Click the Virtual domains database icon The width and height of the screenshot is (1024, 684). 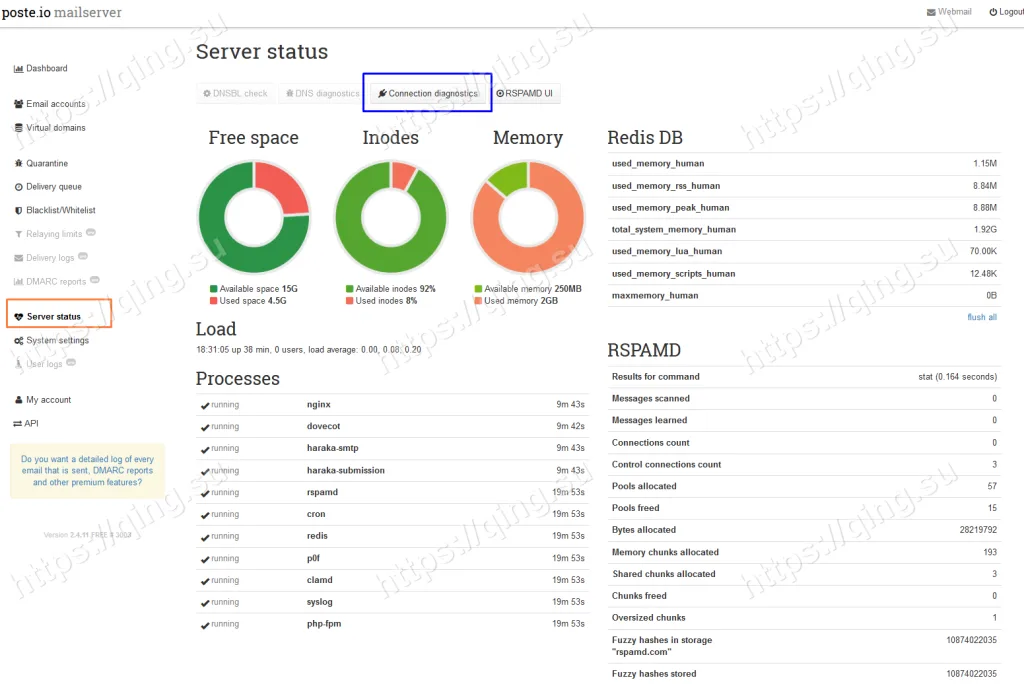click(x=18, y=128)
